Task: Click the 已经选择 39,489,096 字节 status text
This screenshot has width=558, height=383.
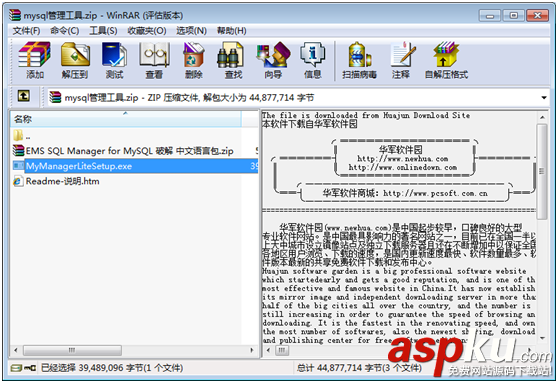Action: coord(112,368)
